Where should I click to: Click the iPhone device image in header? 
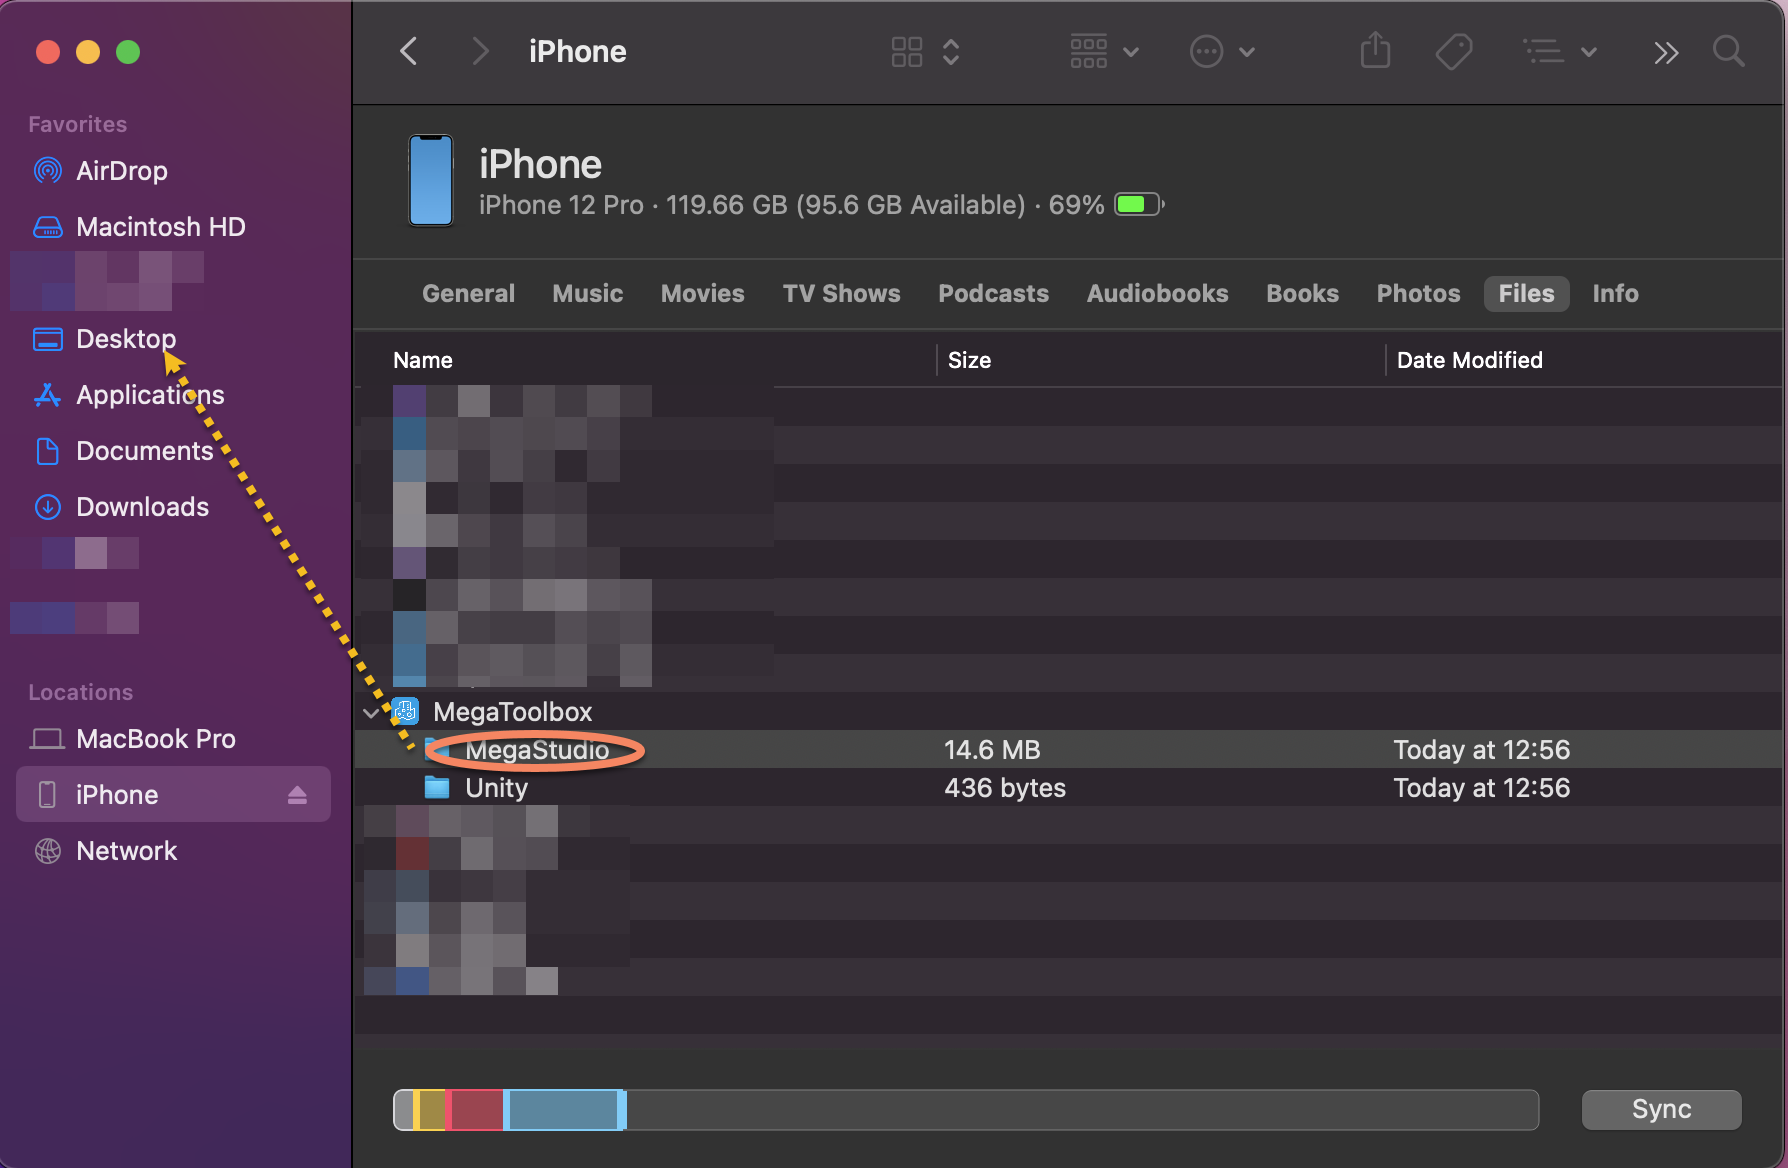(x=431, y=181)
